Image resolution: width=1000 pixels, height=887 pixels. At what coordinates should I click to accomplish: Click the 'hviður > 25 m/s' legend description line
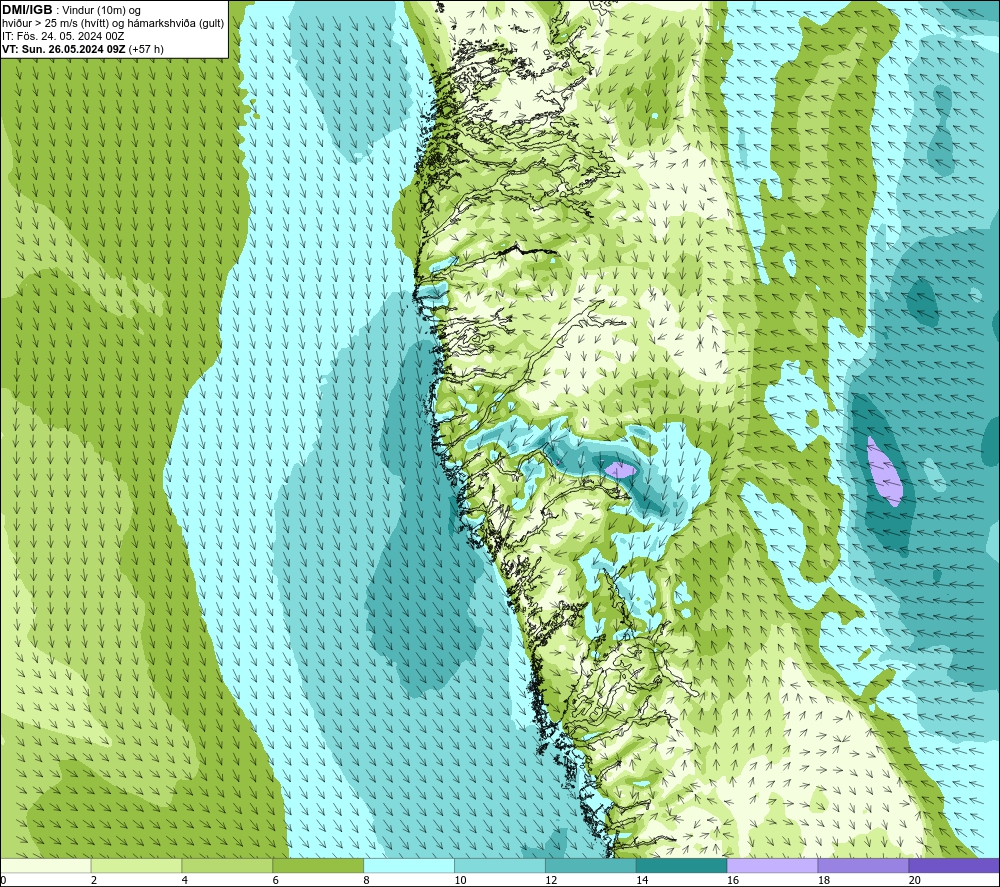(113, 24)
